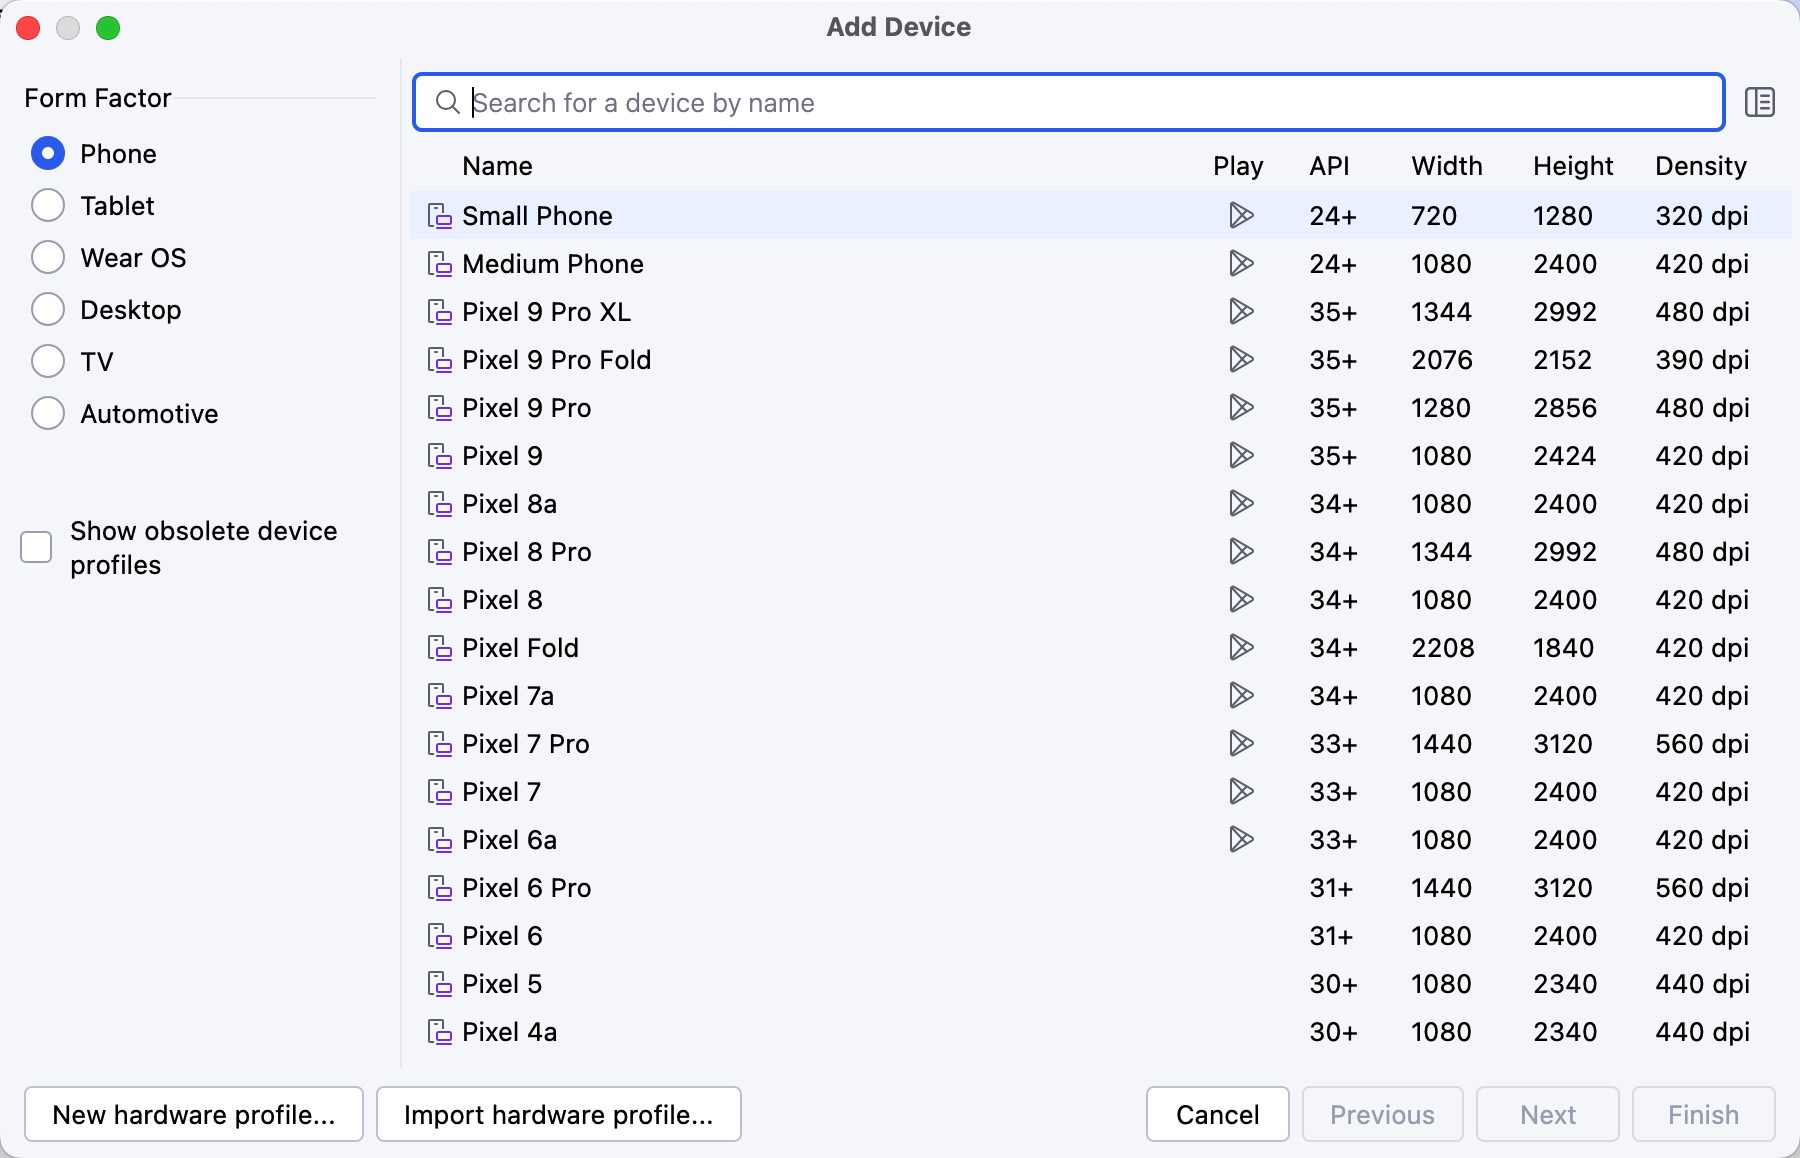Image resolution: width=1800 pixels, height=1158 pixels.
Task: Click the Play Store icon for Pixel 9 Pro Fold
Action: tap(1241, 359)
